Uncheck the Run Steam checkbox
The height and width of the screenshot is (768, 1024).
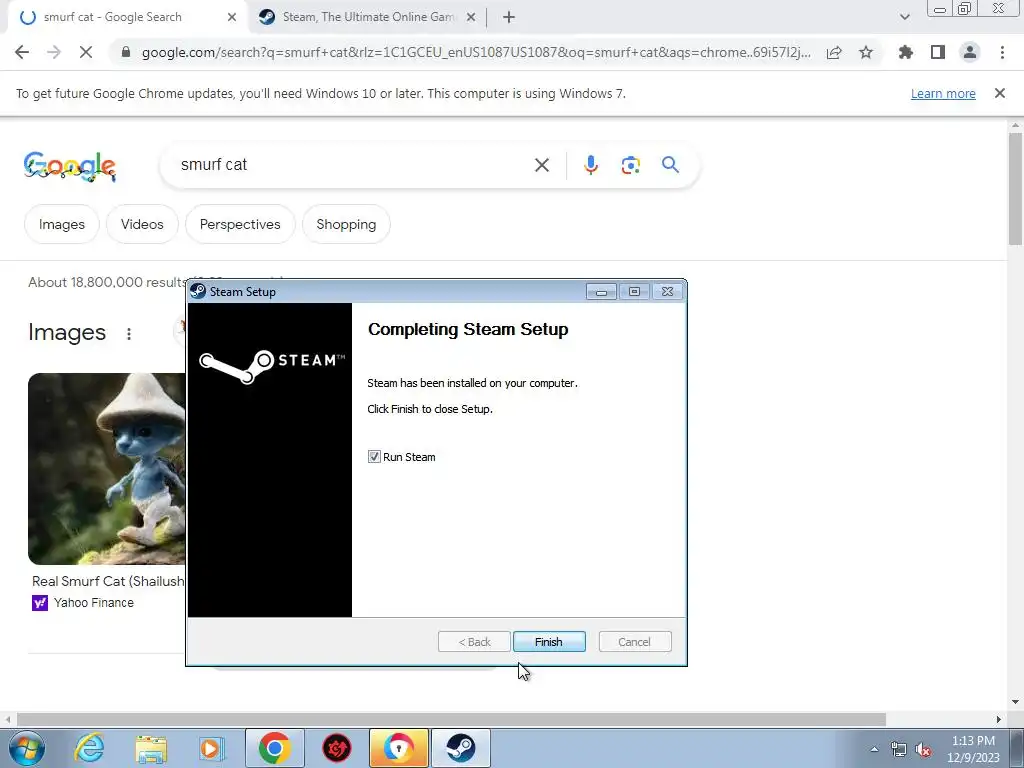click(x=374, y=456)
